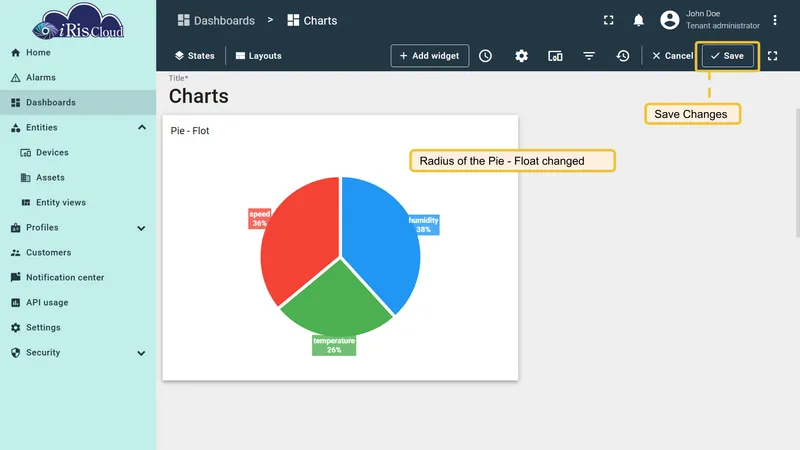Open the time window clock
The height and width of the screenshot is (450, 800).
[485, 56]
